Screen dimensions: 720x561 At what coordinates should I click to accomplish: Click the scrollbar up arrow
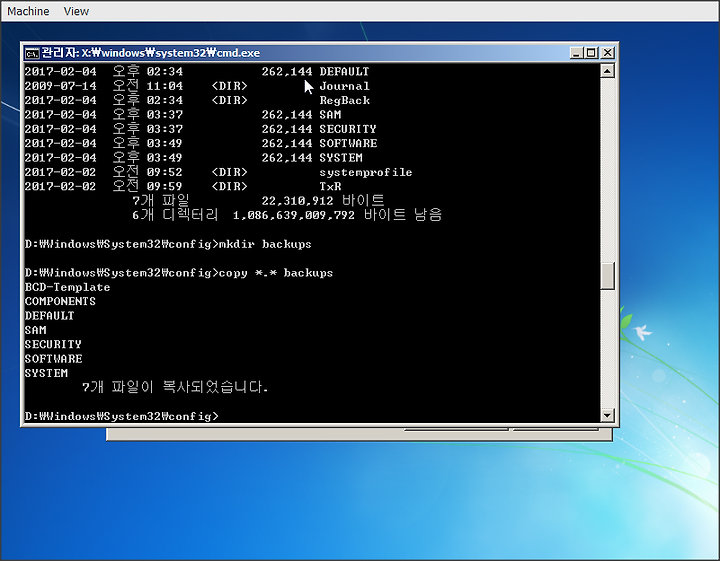click(x=608, y=71)
